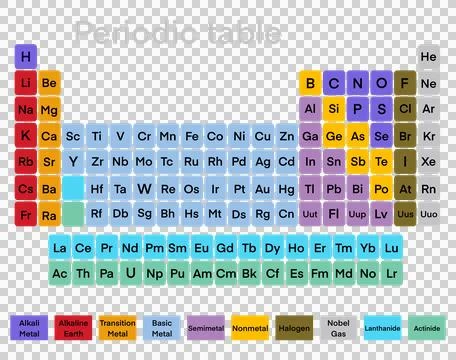Image resolution: width=456 pixels, height=360 pixels.
Task: Click the Zinc (Zn) tile
Action: (286, 135)
